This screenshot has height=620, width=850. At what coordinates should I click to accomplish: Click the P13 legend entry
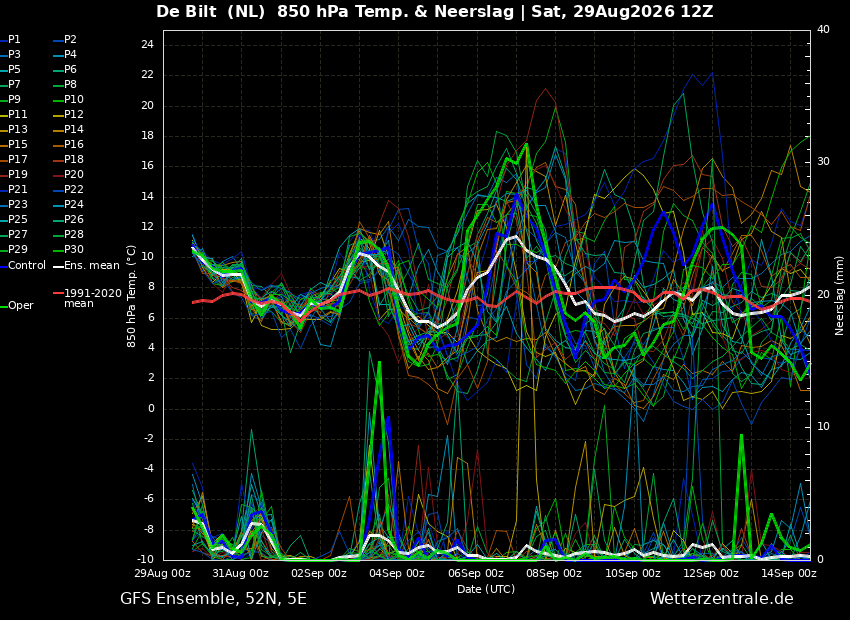click(x=14, y=130)
